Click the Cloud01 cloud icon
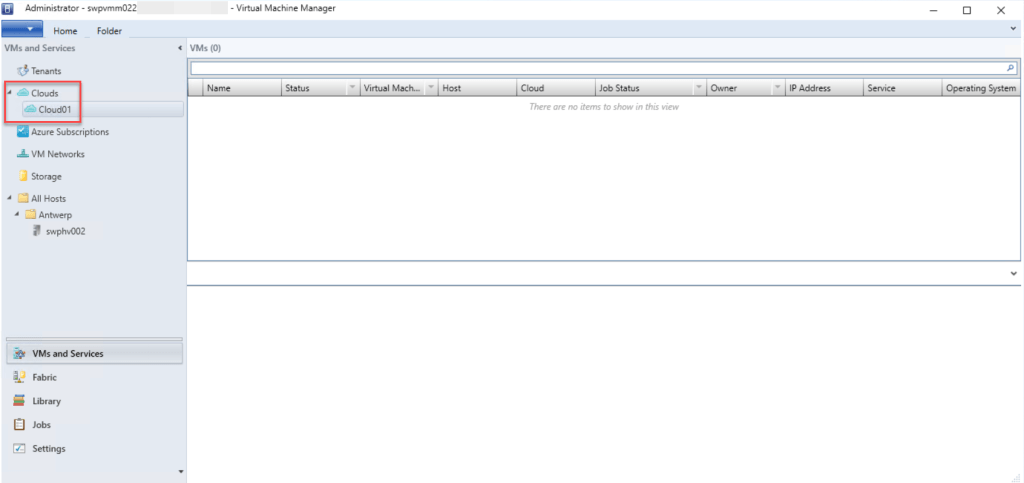The height and width of the screenshot is (483, 1024). coord(30,110)
